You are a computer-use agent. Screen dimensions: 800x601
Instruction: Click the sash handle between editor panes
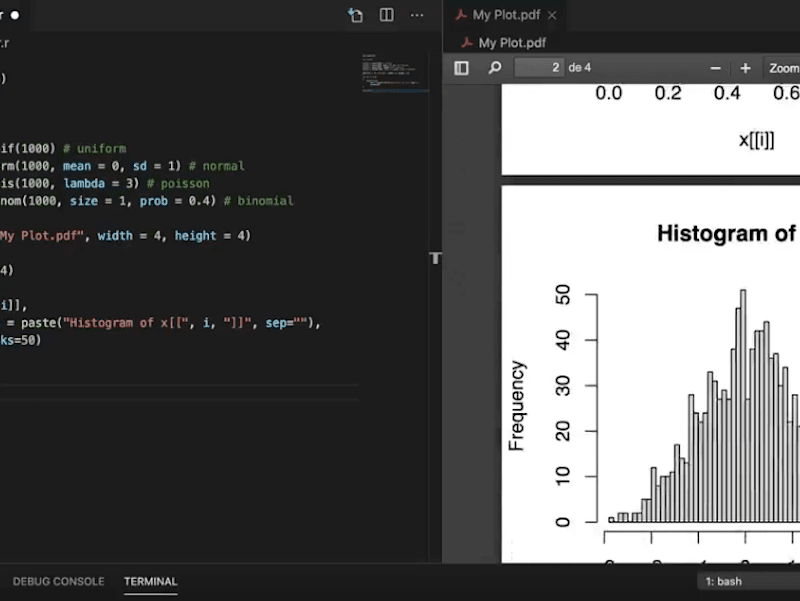[x=435, y=258]
